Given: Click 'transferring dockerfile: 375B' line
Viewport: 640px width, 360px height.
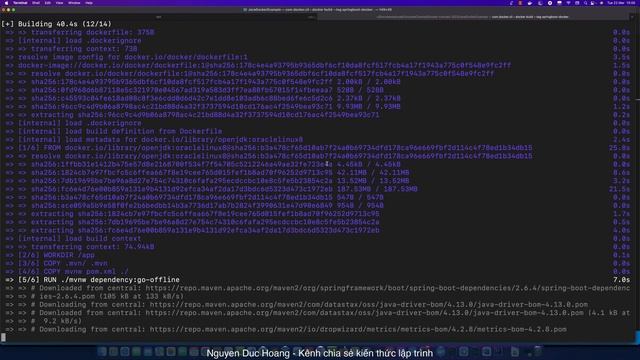Looking at the screenshot, I should coord(93,32).
